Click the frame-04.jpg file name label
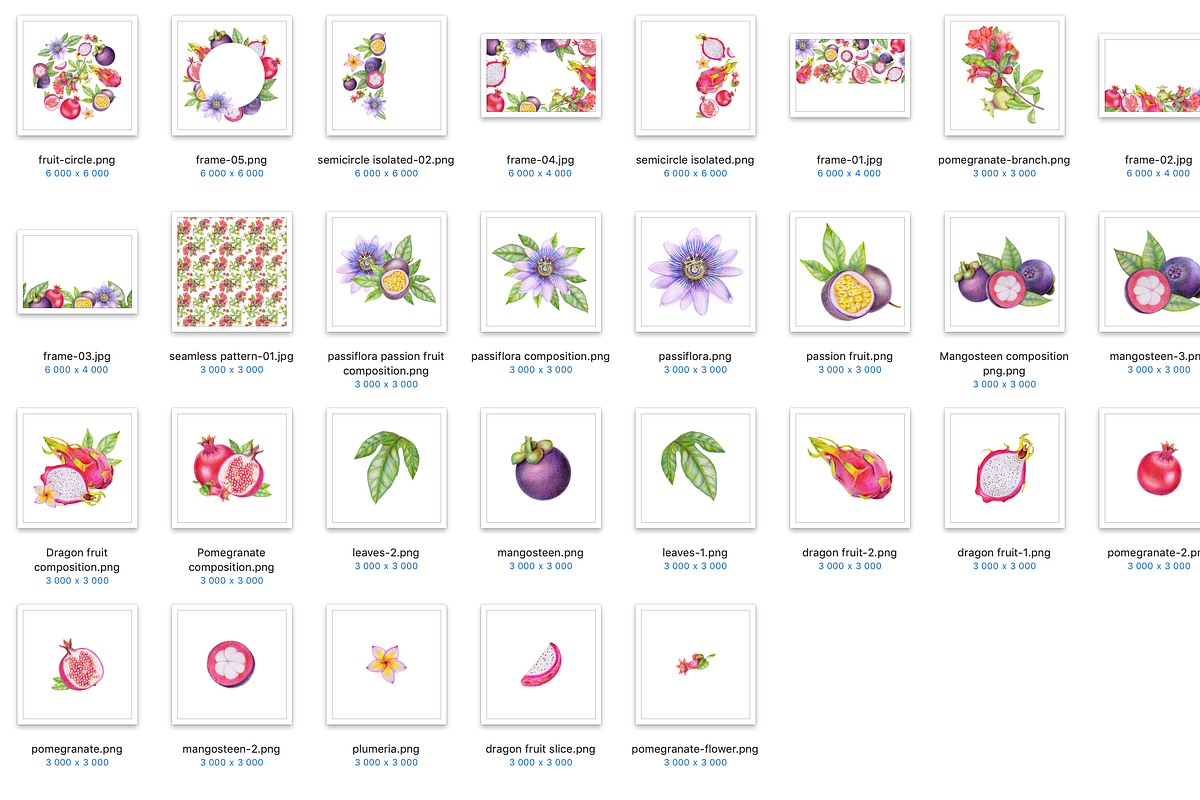The image size is (1200, 800). [x=540, y=160]
